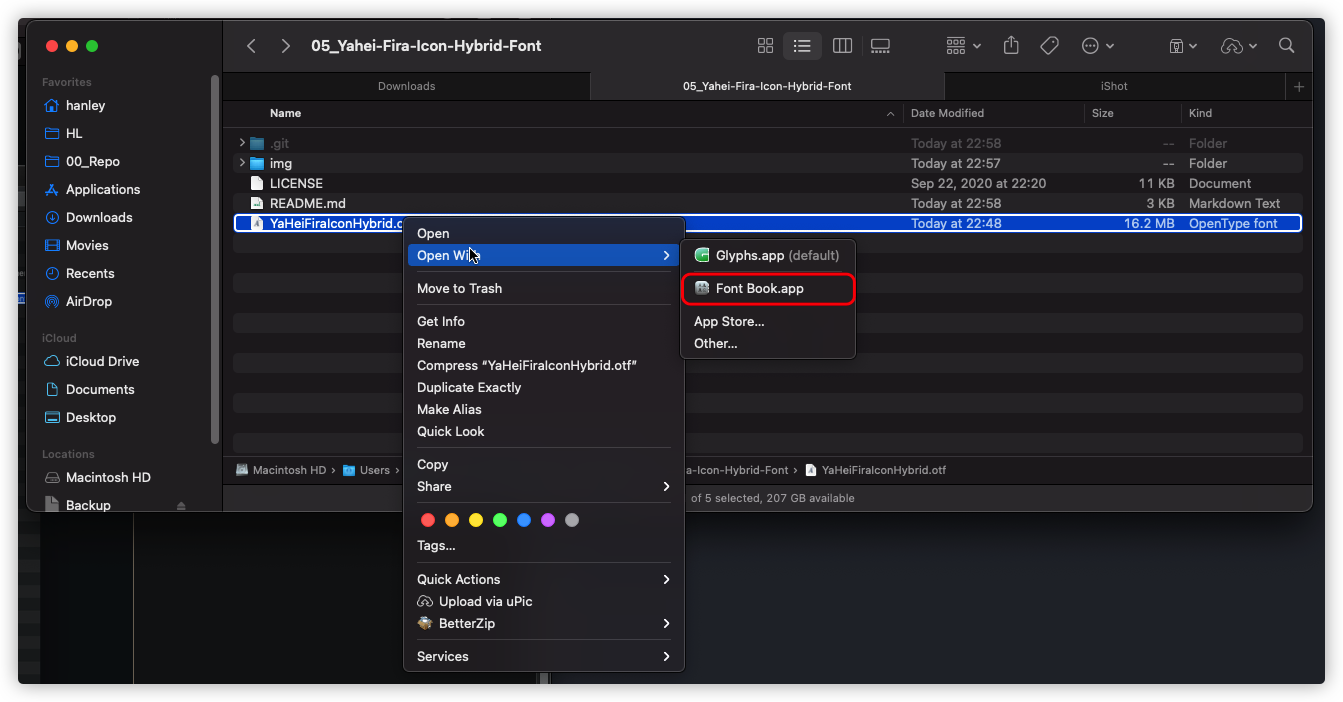Choose Quick Look
The image size is (1343, 702).
(544, 431)
